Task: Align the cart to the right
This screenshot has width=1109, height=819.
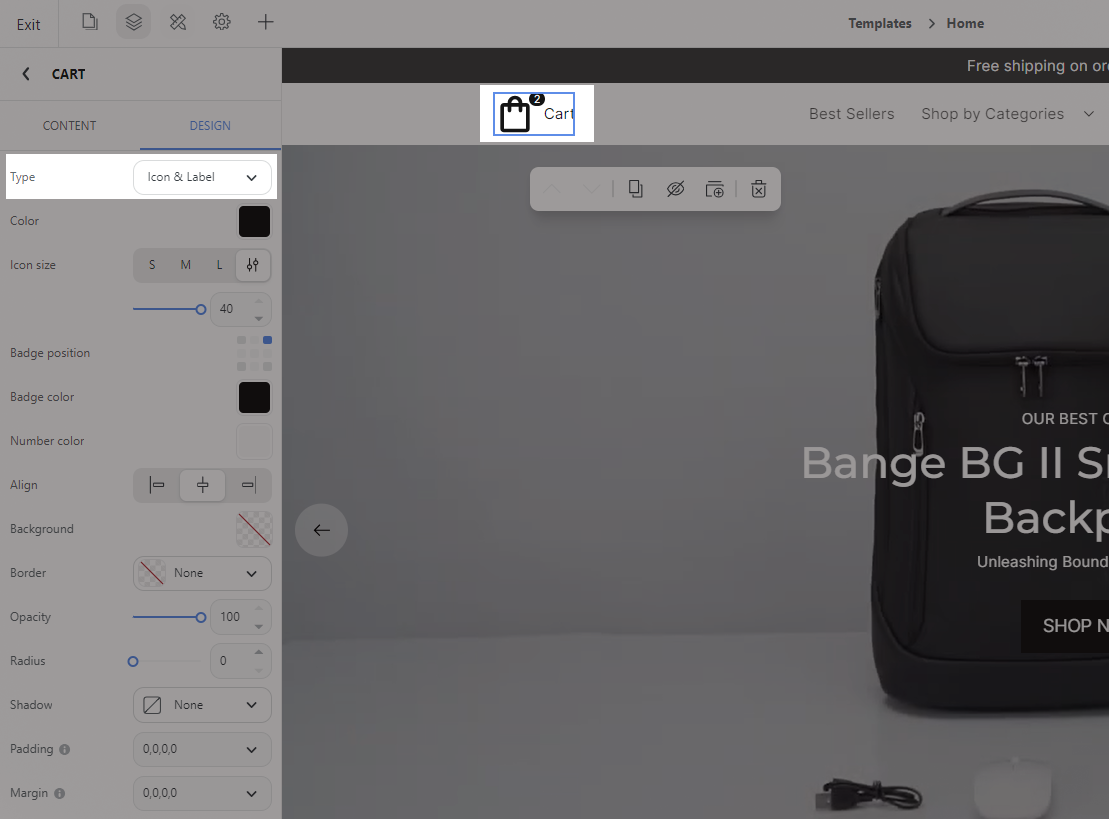Action: 248,485
